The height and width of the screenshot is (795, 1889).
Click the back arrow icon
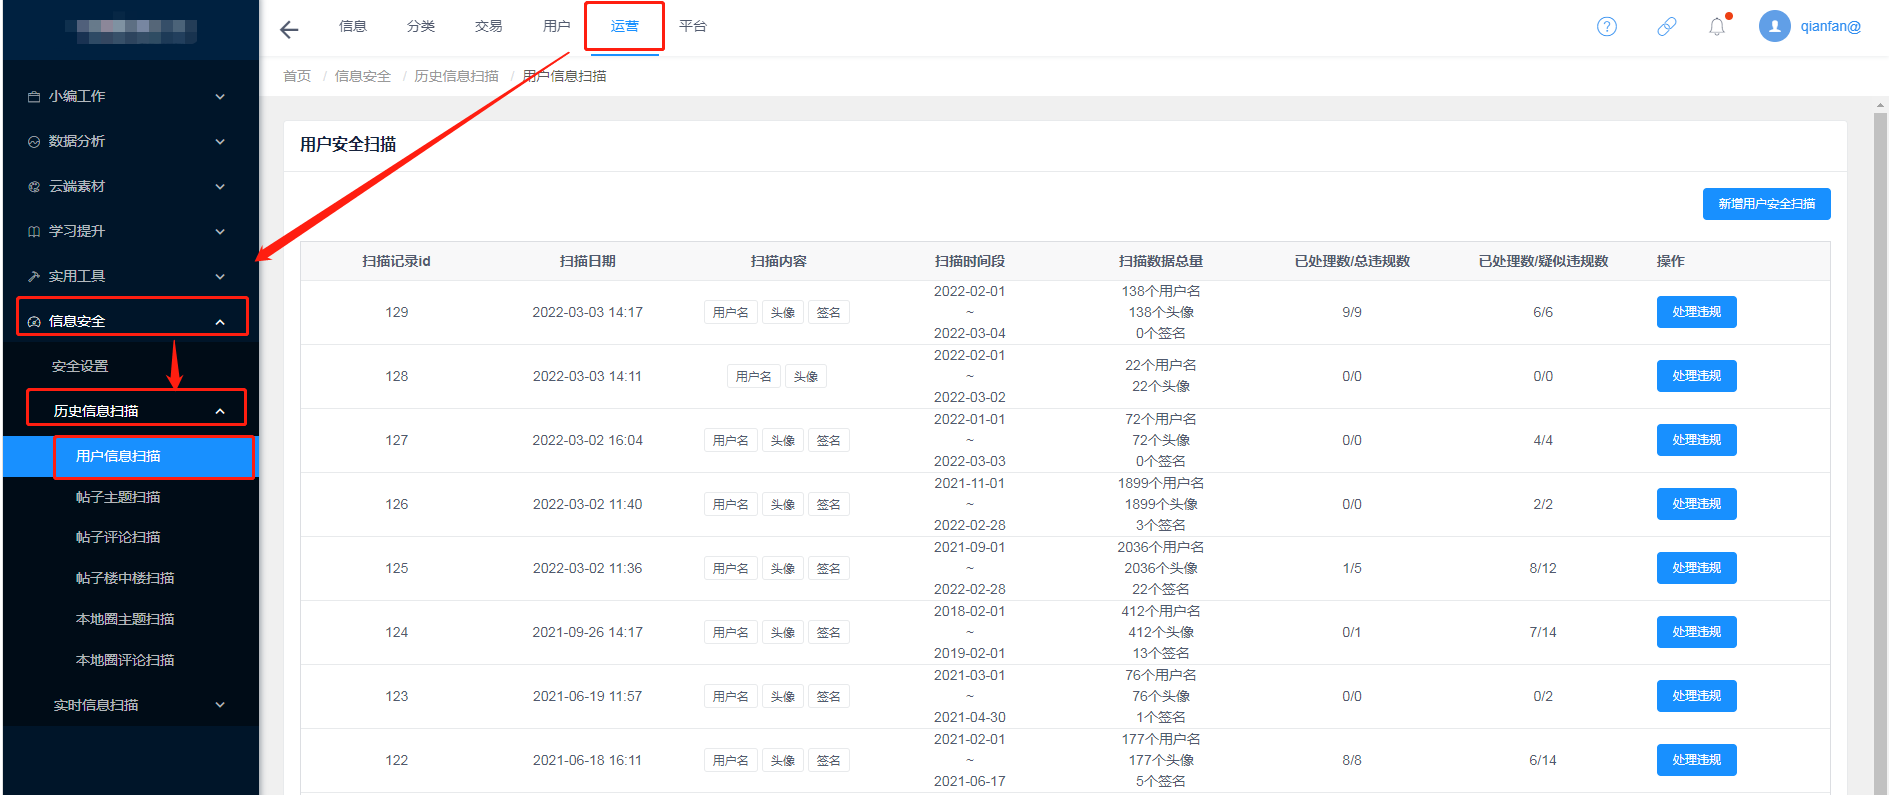coord(289,30)
